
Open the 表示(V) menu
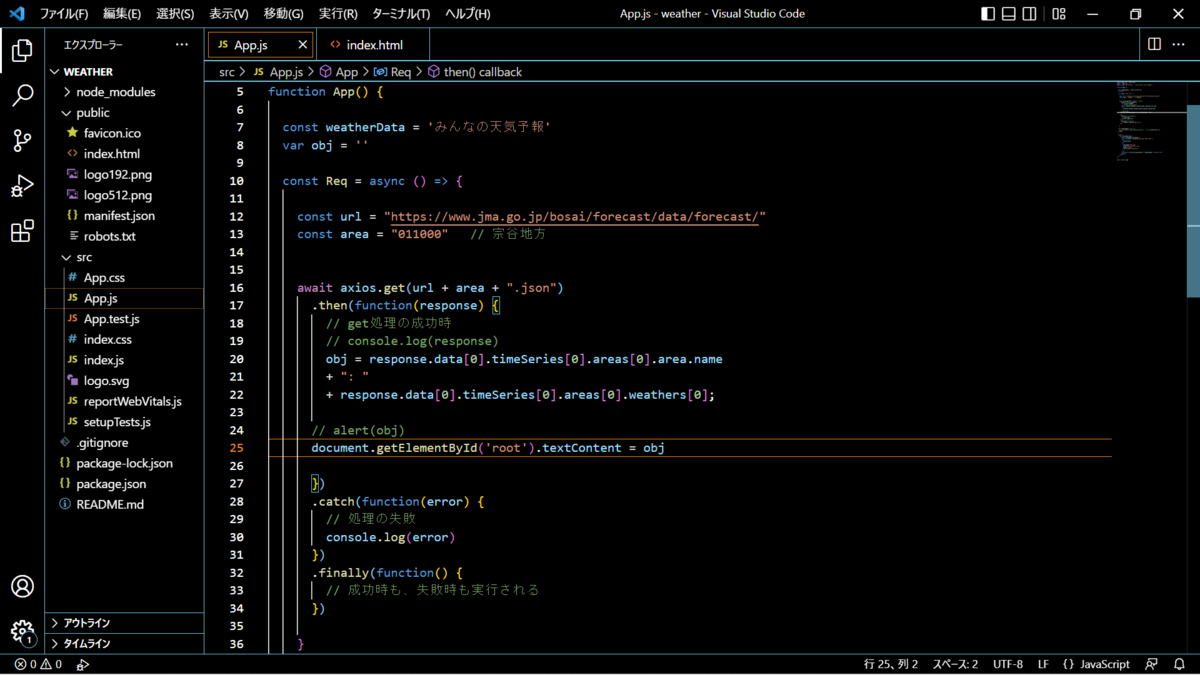pyautogui.click(x=229, y=14)
